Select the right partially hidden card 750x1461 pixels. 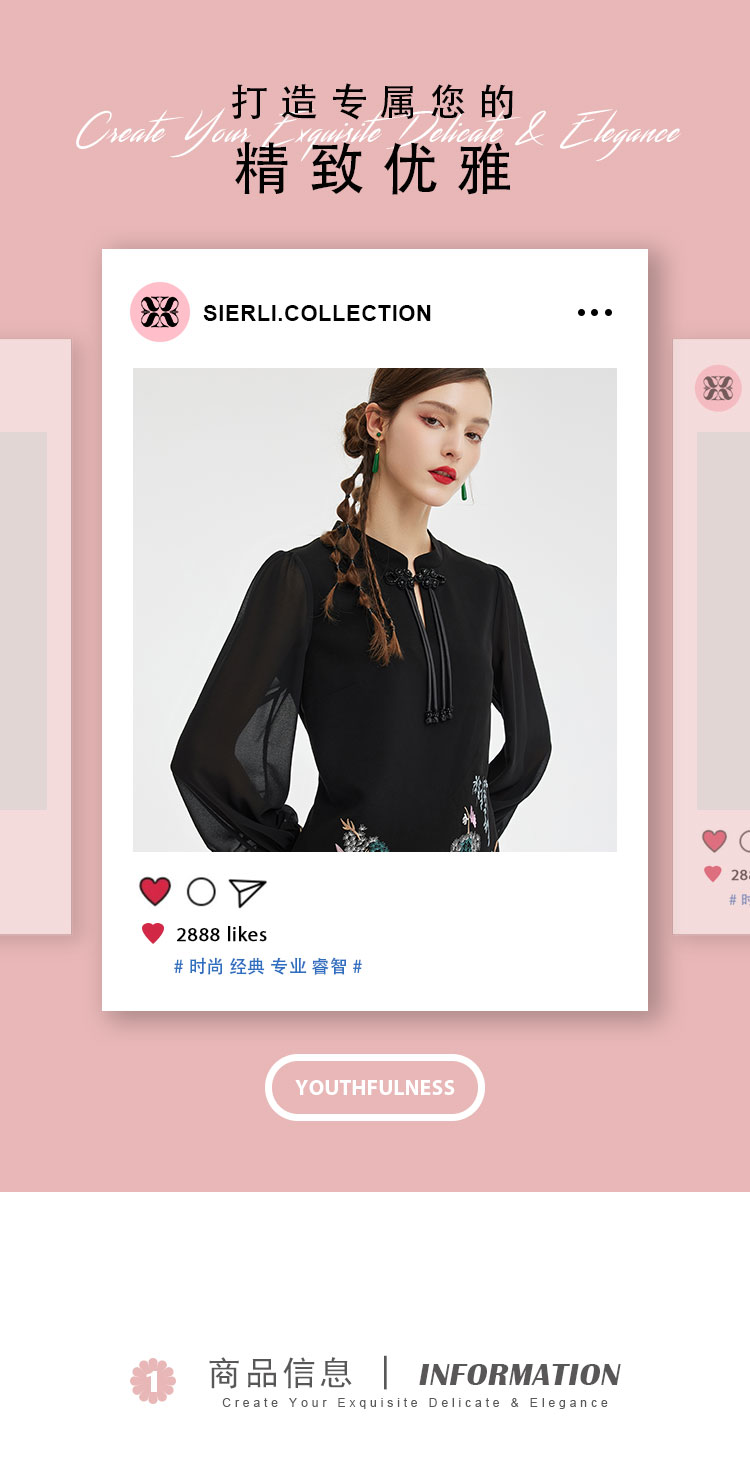[x=711, y=637]
